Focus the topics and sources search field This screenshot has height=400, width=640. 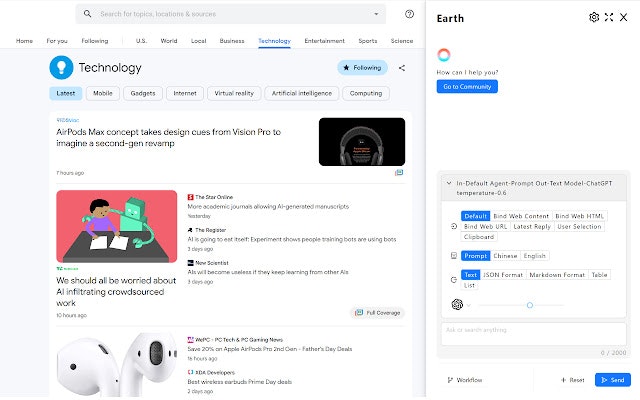pos(231,14)
